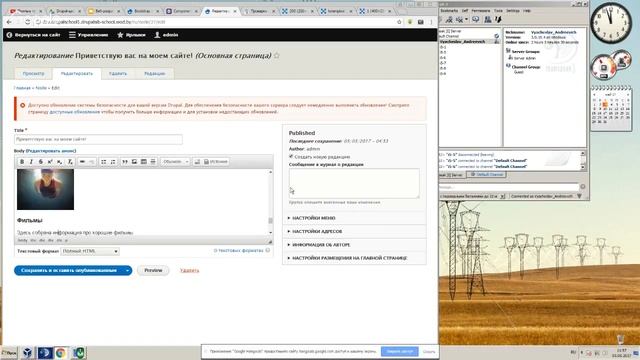Click the Preview button
Viewport: 640px width, 360px height.
click(153, 270)
